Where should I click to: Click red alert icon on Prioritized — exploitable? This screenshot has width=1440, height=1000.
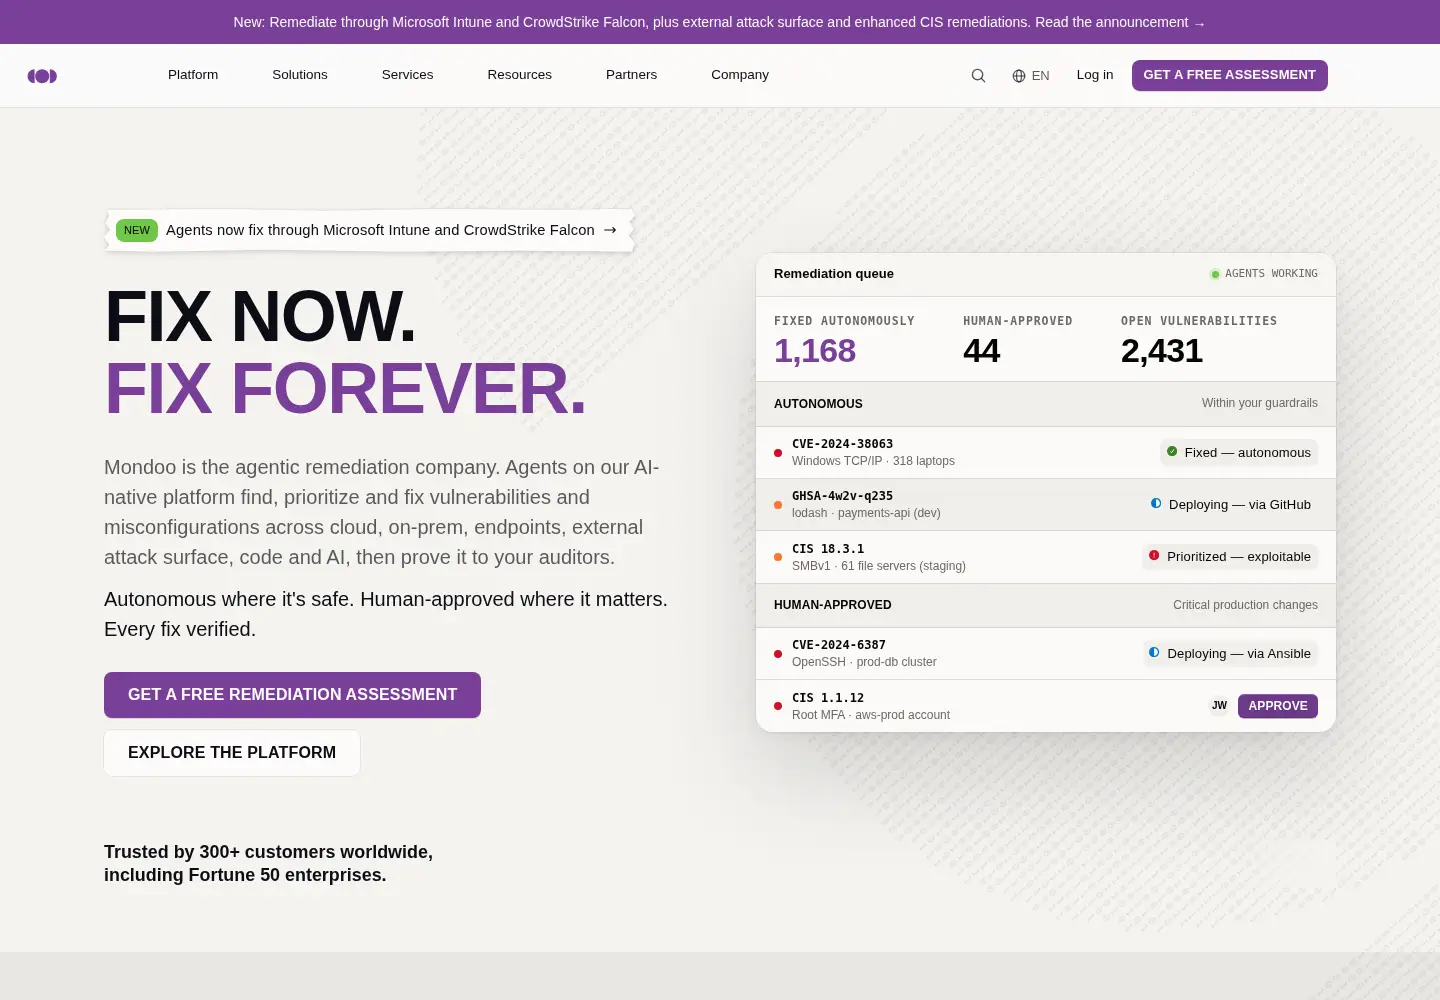point(1154,556)
